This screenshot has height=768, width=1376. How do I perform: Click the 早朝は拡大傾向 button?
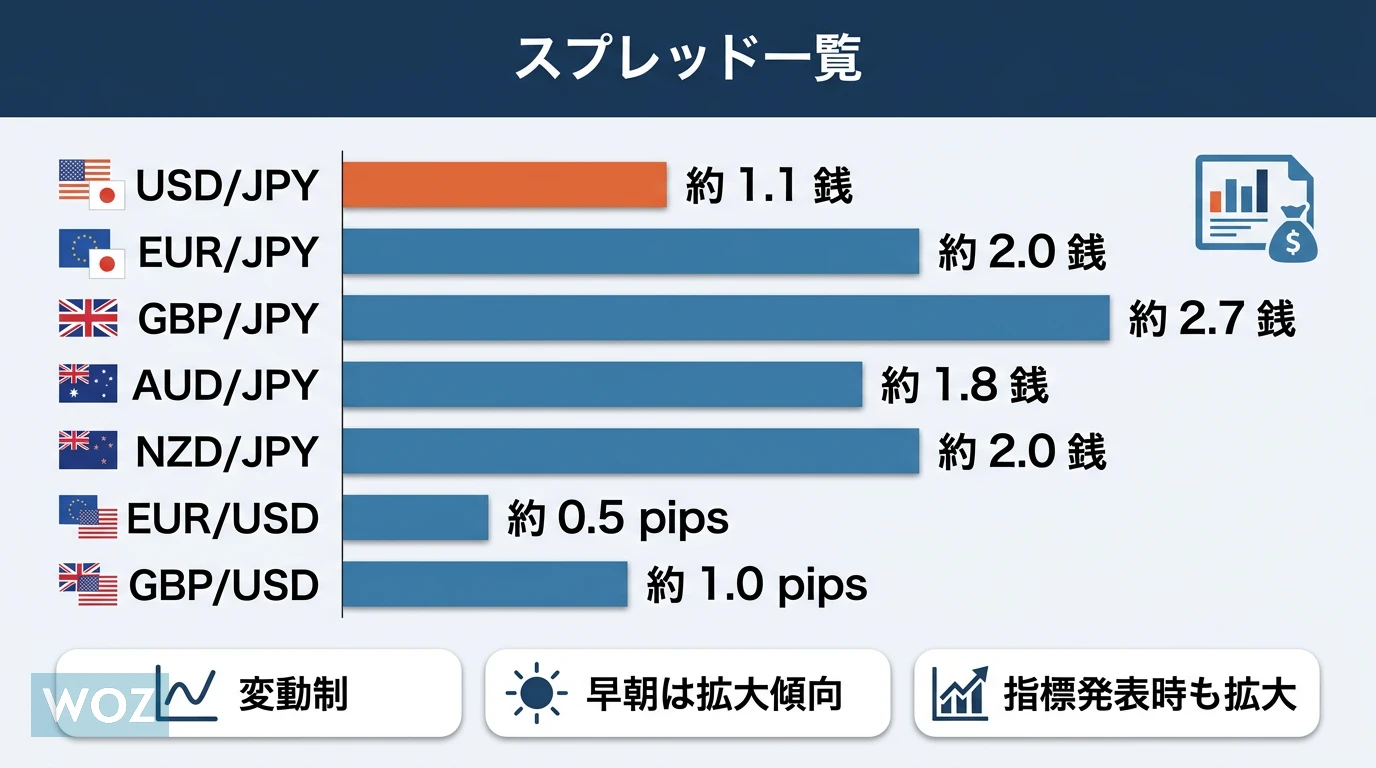click(x=687, y=694)
